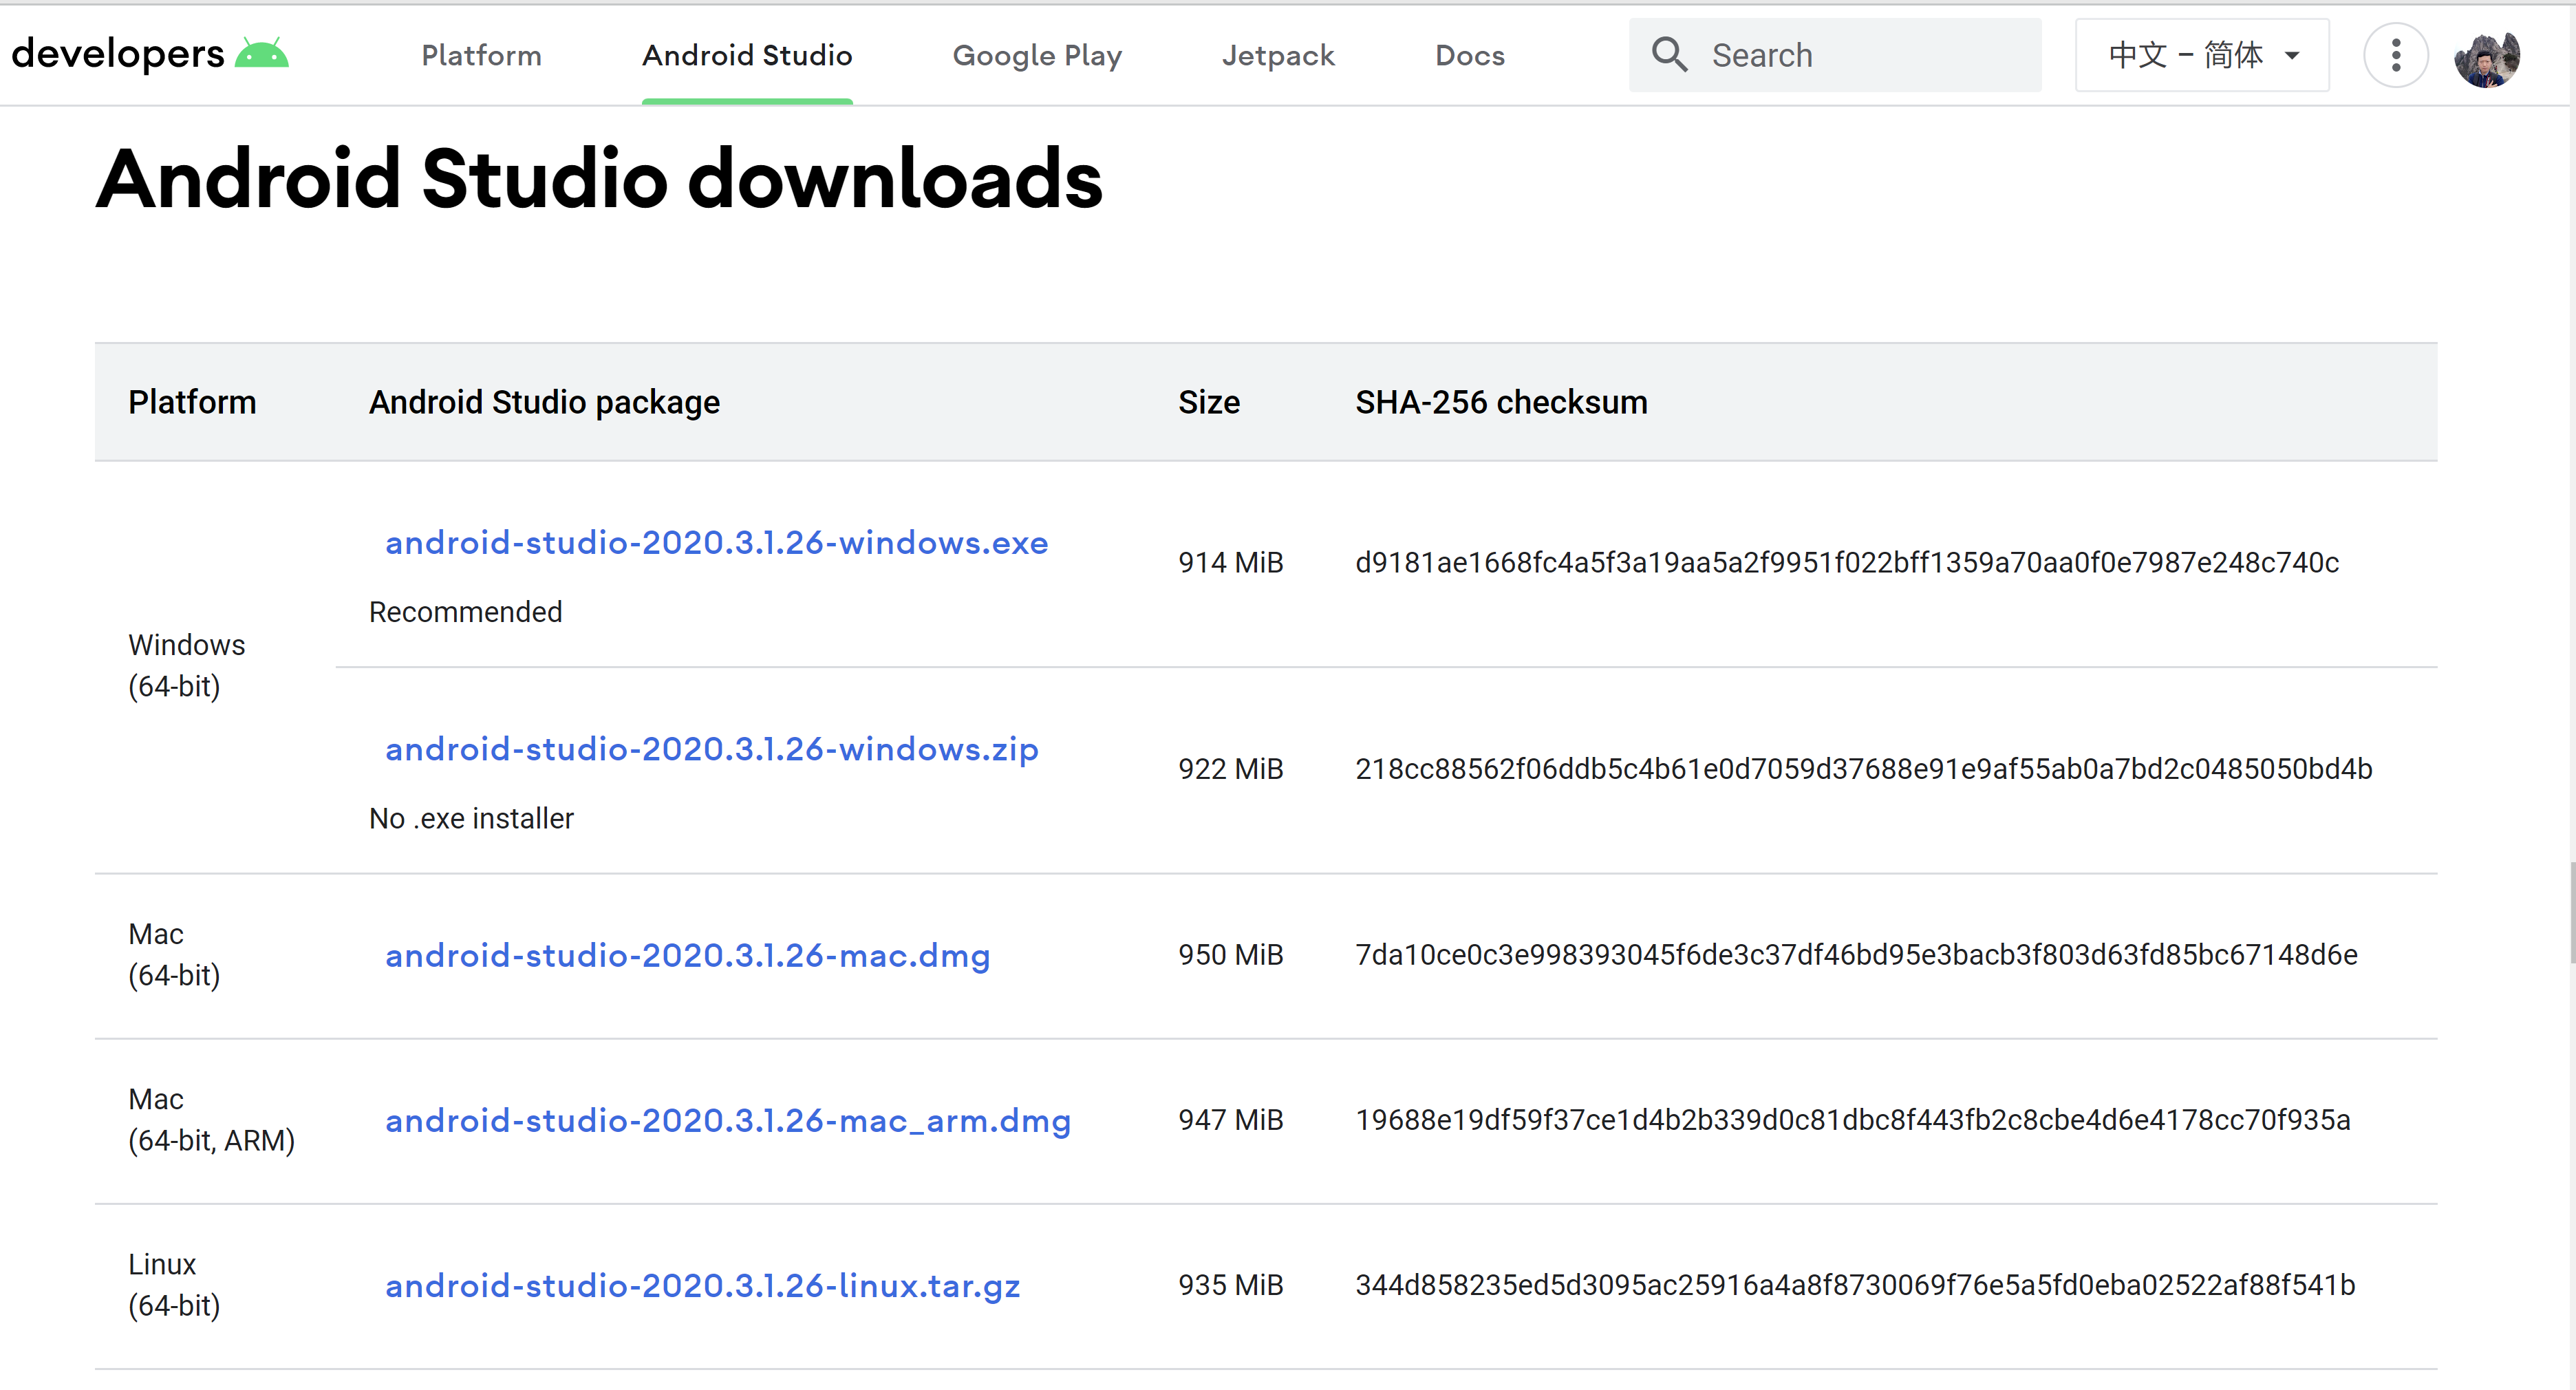Open the three-dot more options menu
This screenshot has width=2576, height=1390.
coord(2395,55)
